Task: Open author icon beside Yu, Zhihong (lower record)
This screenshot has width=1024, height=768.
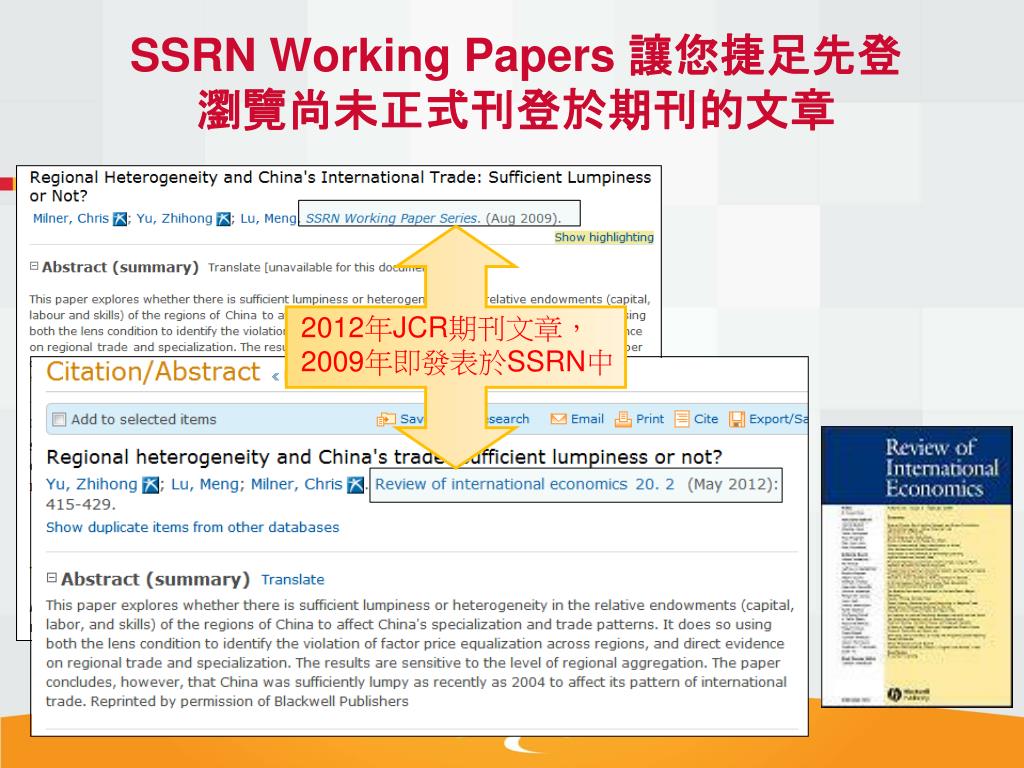Action: pos(151,485)
